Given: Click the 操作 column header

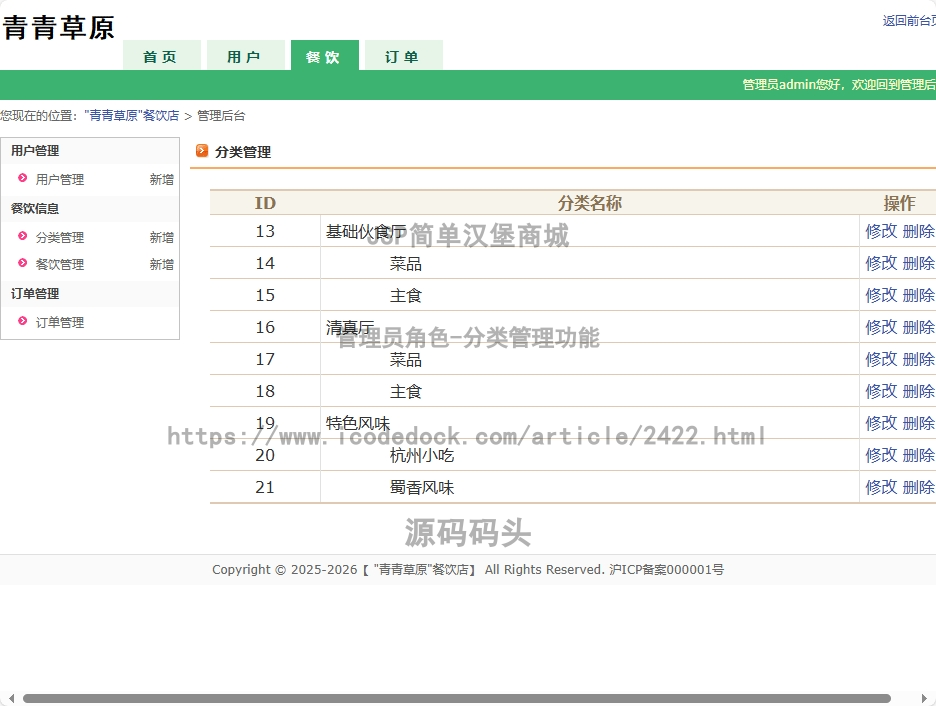Looking at the screenshot, I should [x=899, y=203].
